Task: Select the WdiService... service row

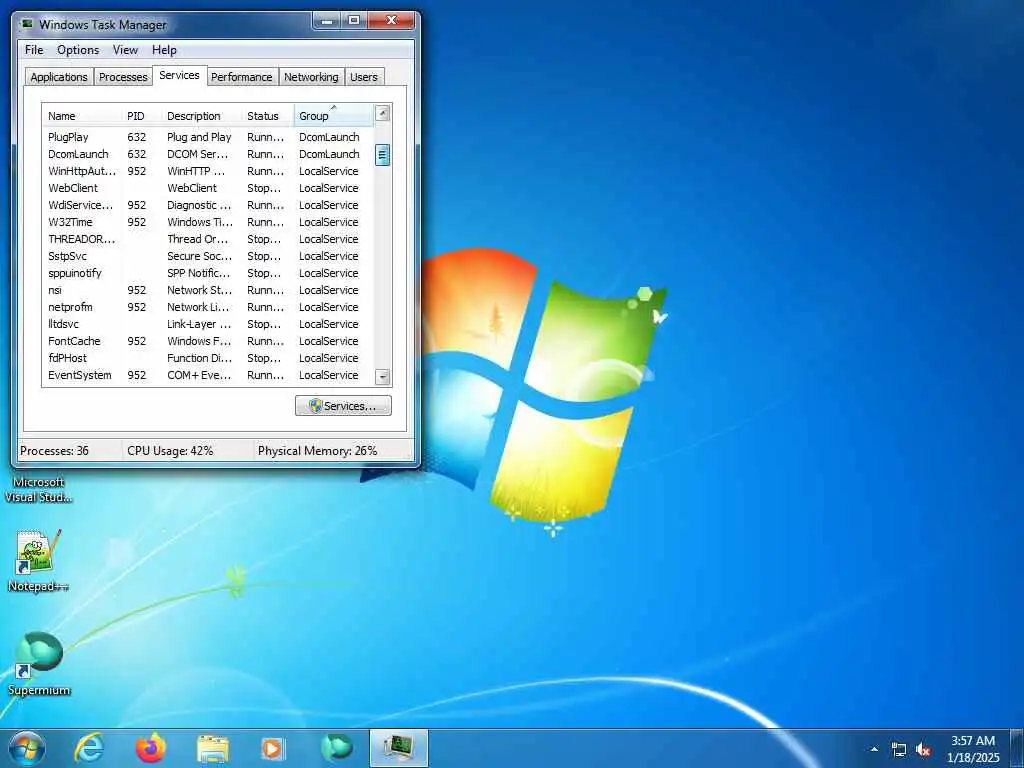Action: click(x=208, y=205)
